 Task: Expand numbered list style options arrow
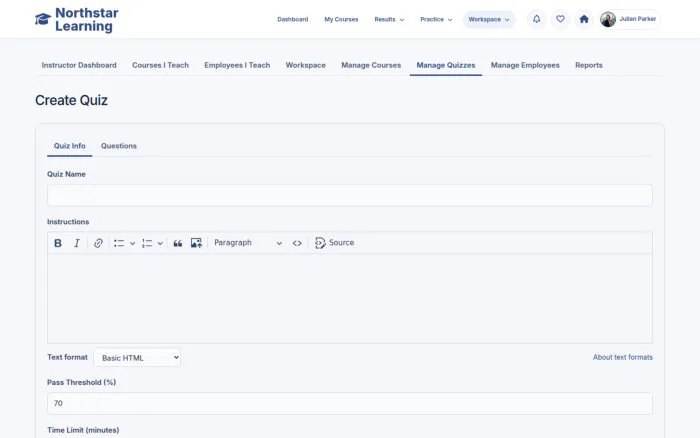point(160,243)
